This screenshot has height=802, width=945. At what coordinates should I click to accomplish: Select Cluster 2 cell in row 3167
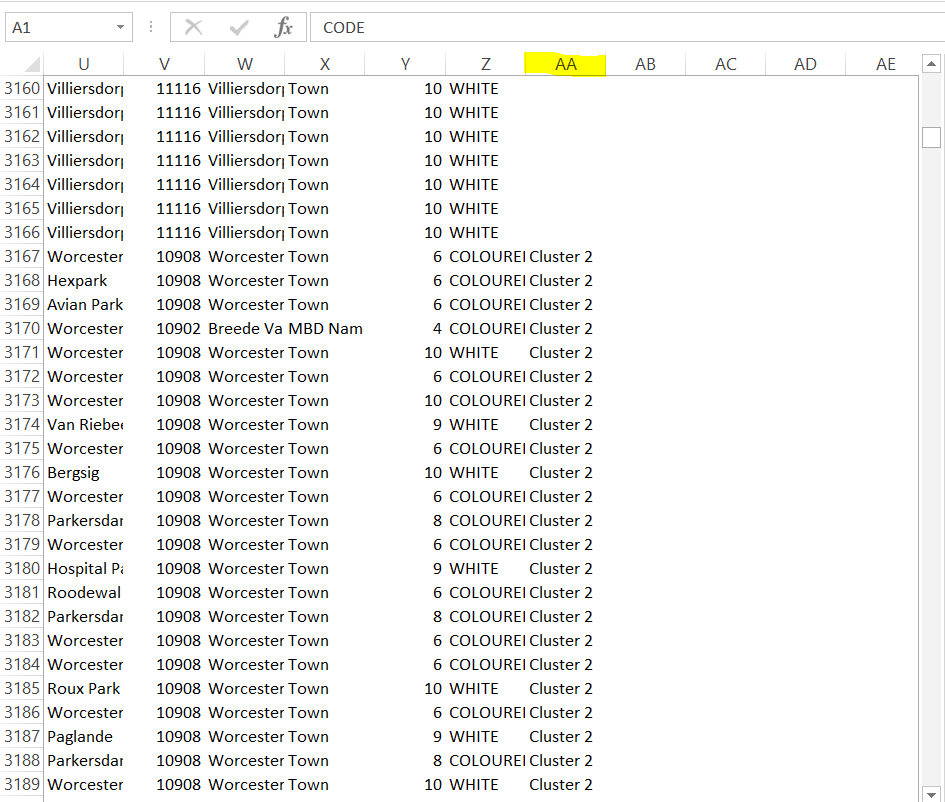click(562, 257)
